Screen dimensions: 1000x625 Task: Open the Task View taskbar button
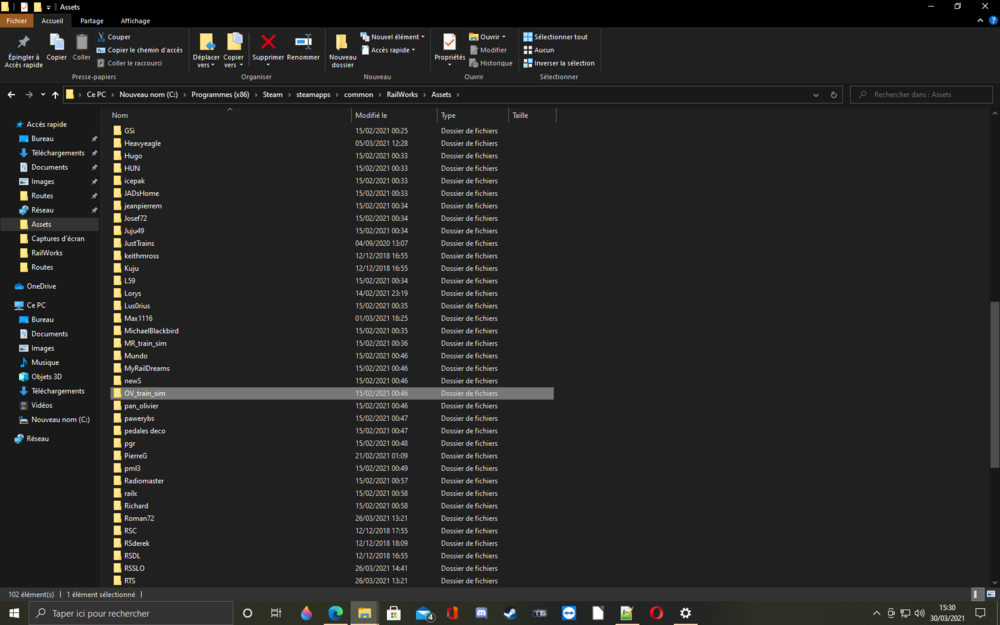coord(276,613)
